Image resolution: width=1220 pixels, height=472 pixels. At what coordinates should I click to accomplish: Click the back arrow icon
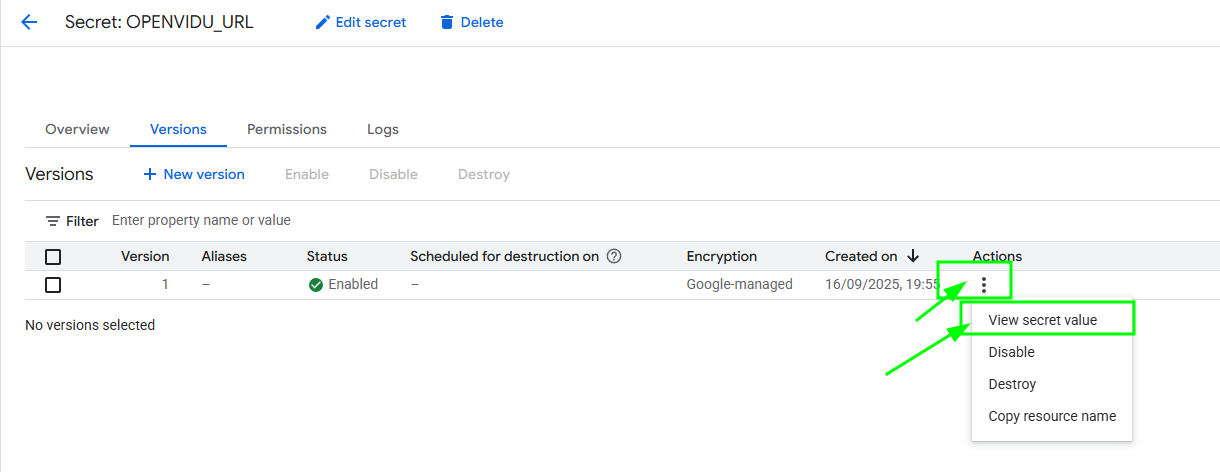29,22
